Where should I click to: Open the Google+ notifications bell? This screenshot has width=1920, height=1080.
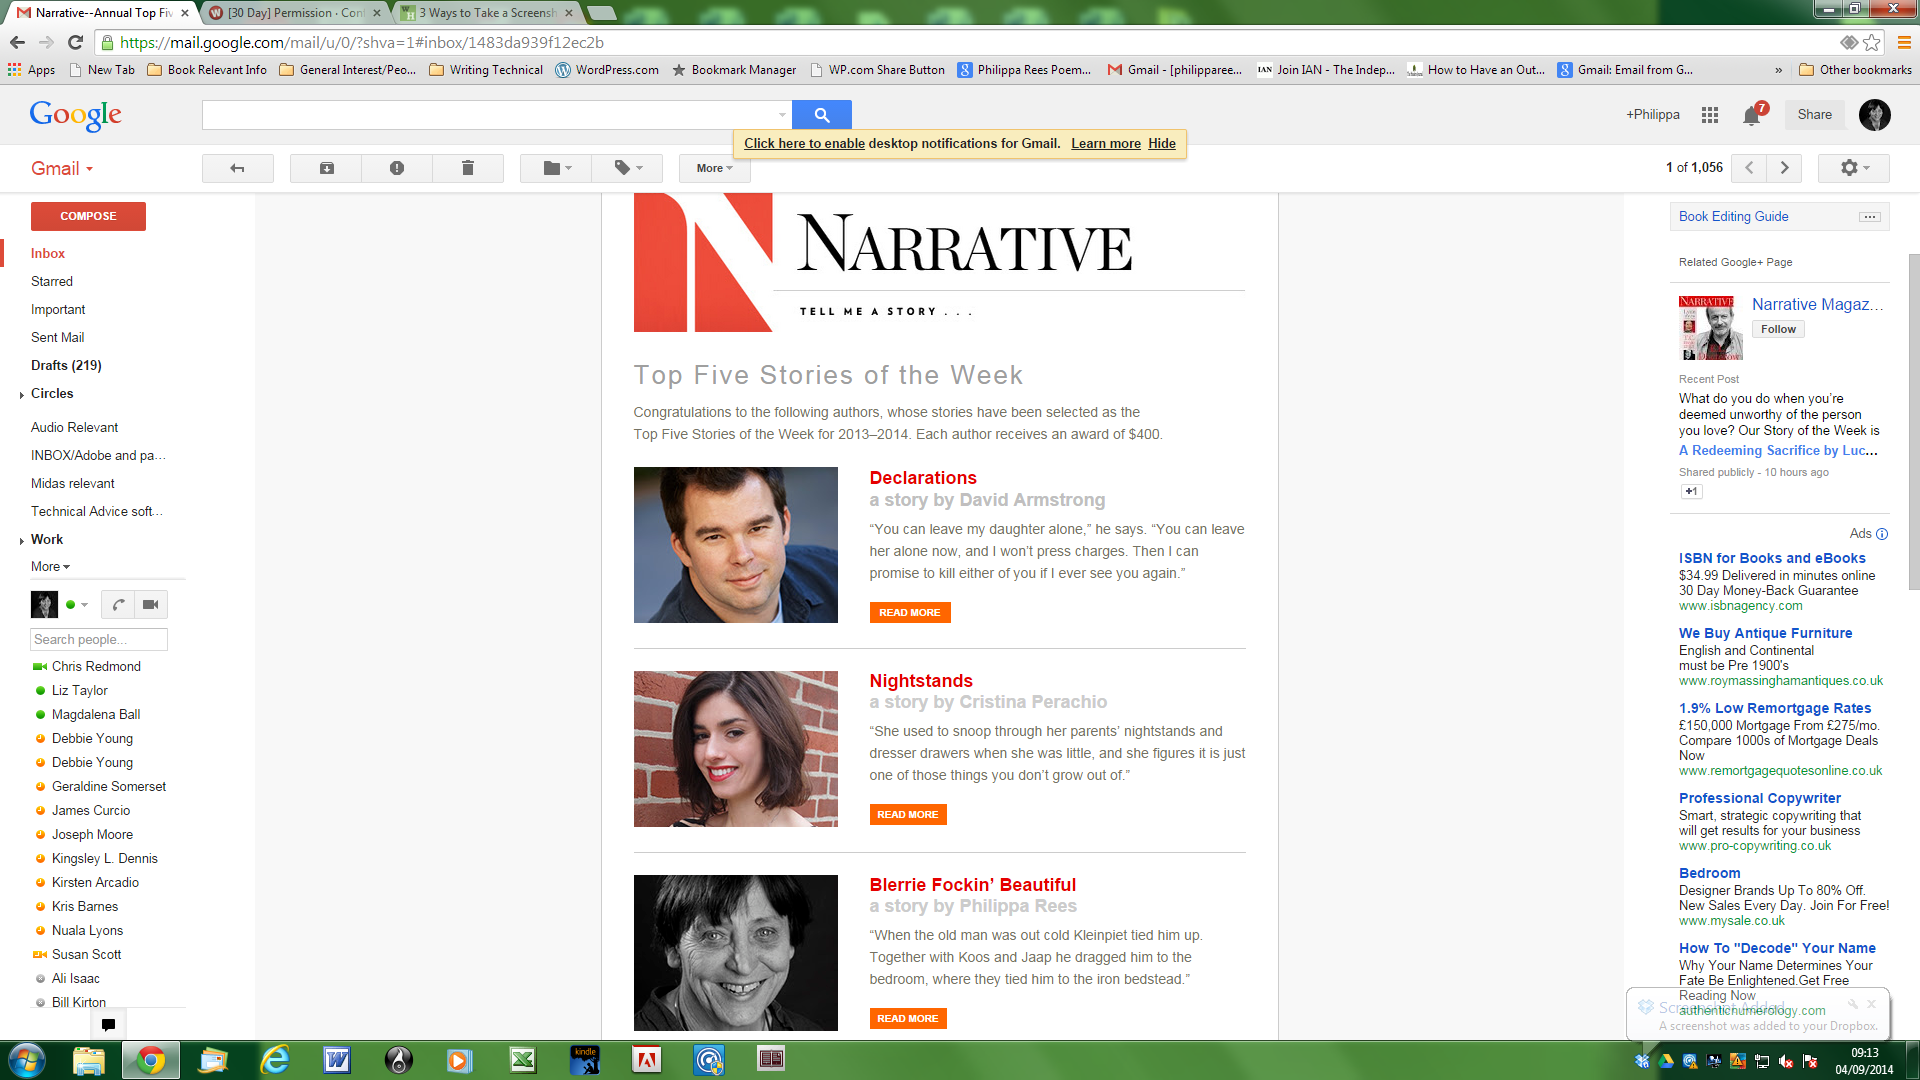click(1751, 116)
